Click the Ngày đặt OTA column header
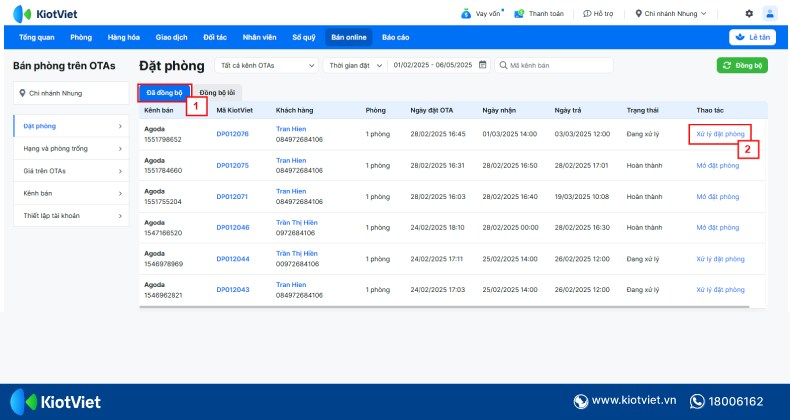 point(431,110)
